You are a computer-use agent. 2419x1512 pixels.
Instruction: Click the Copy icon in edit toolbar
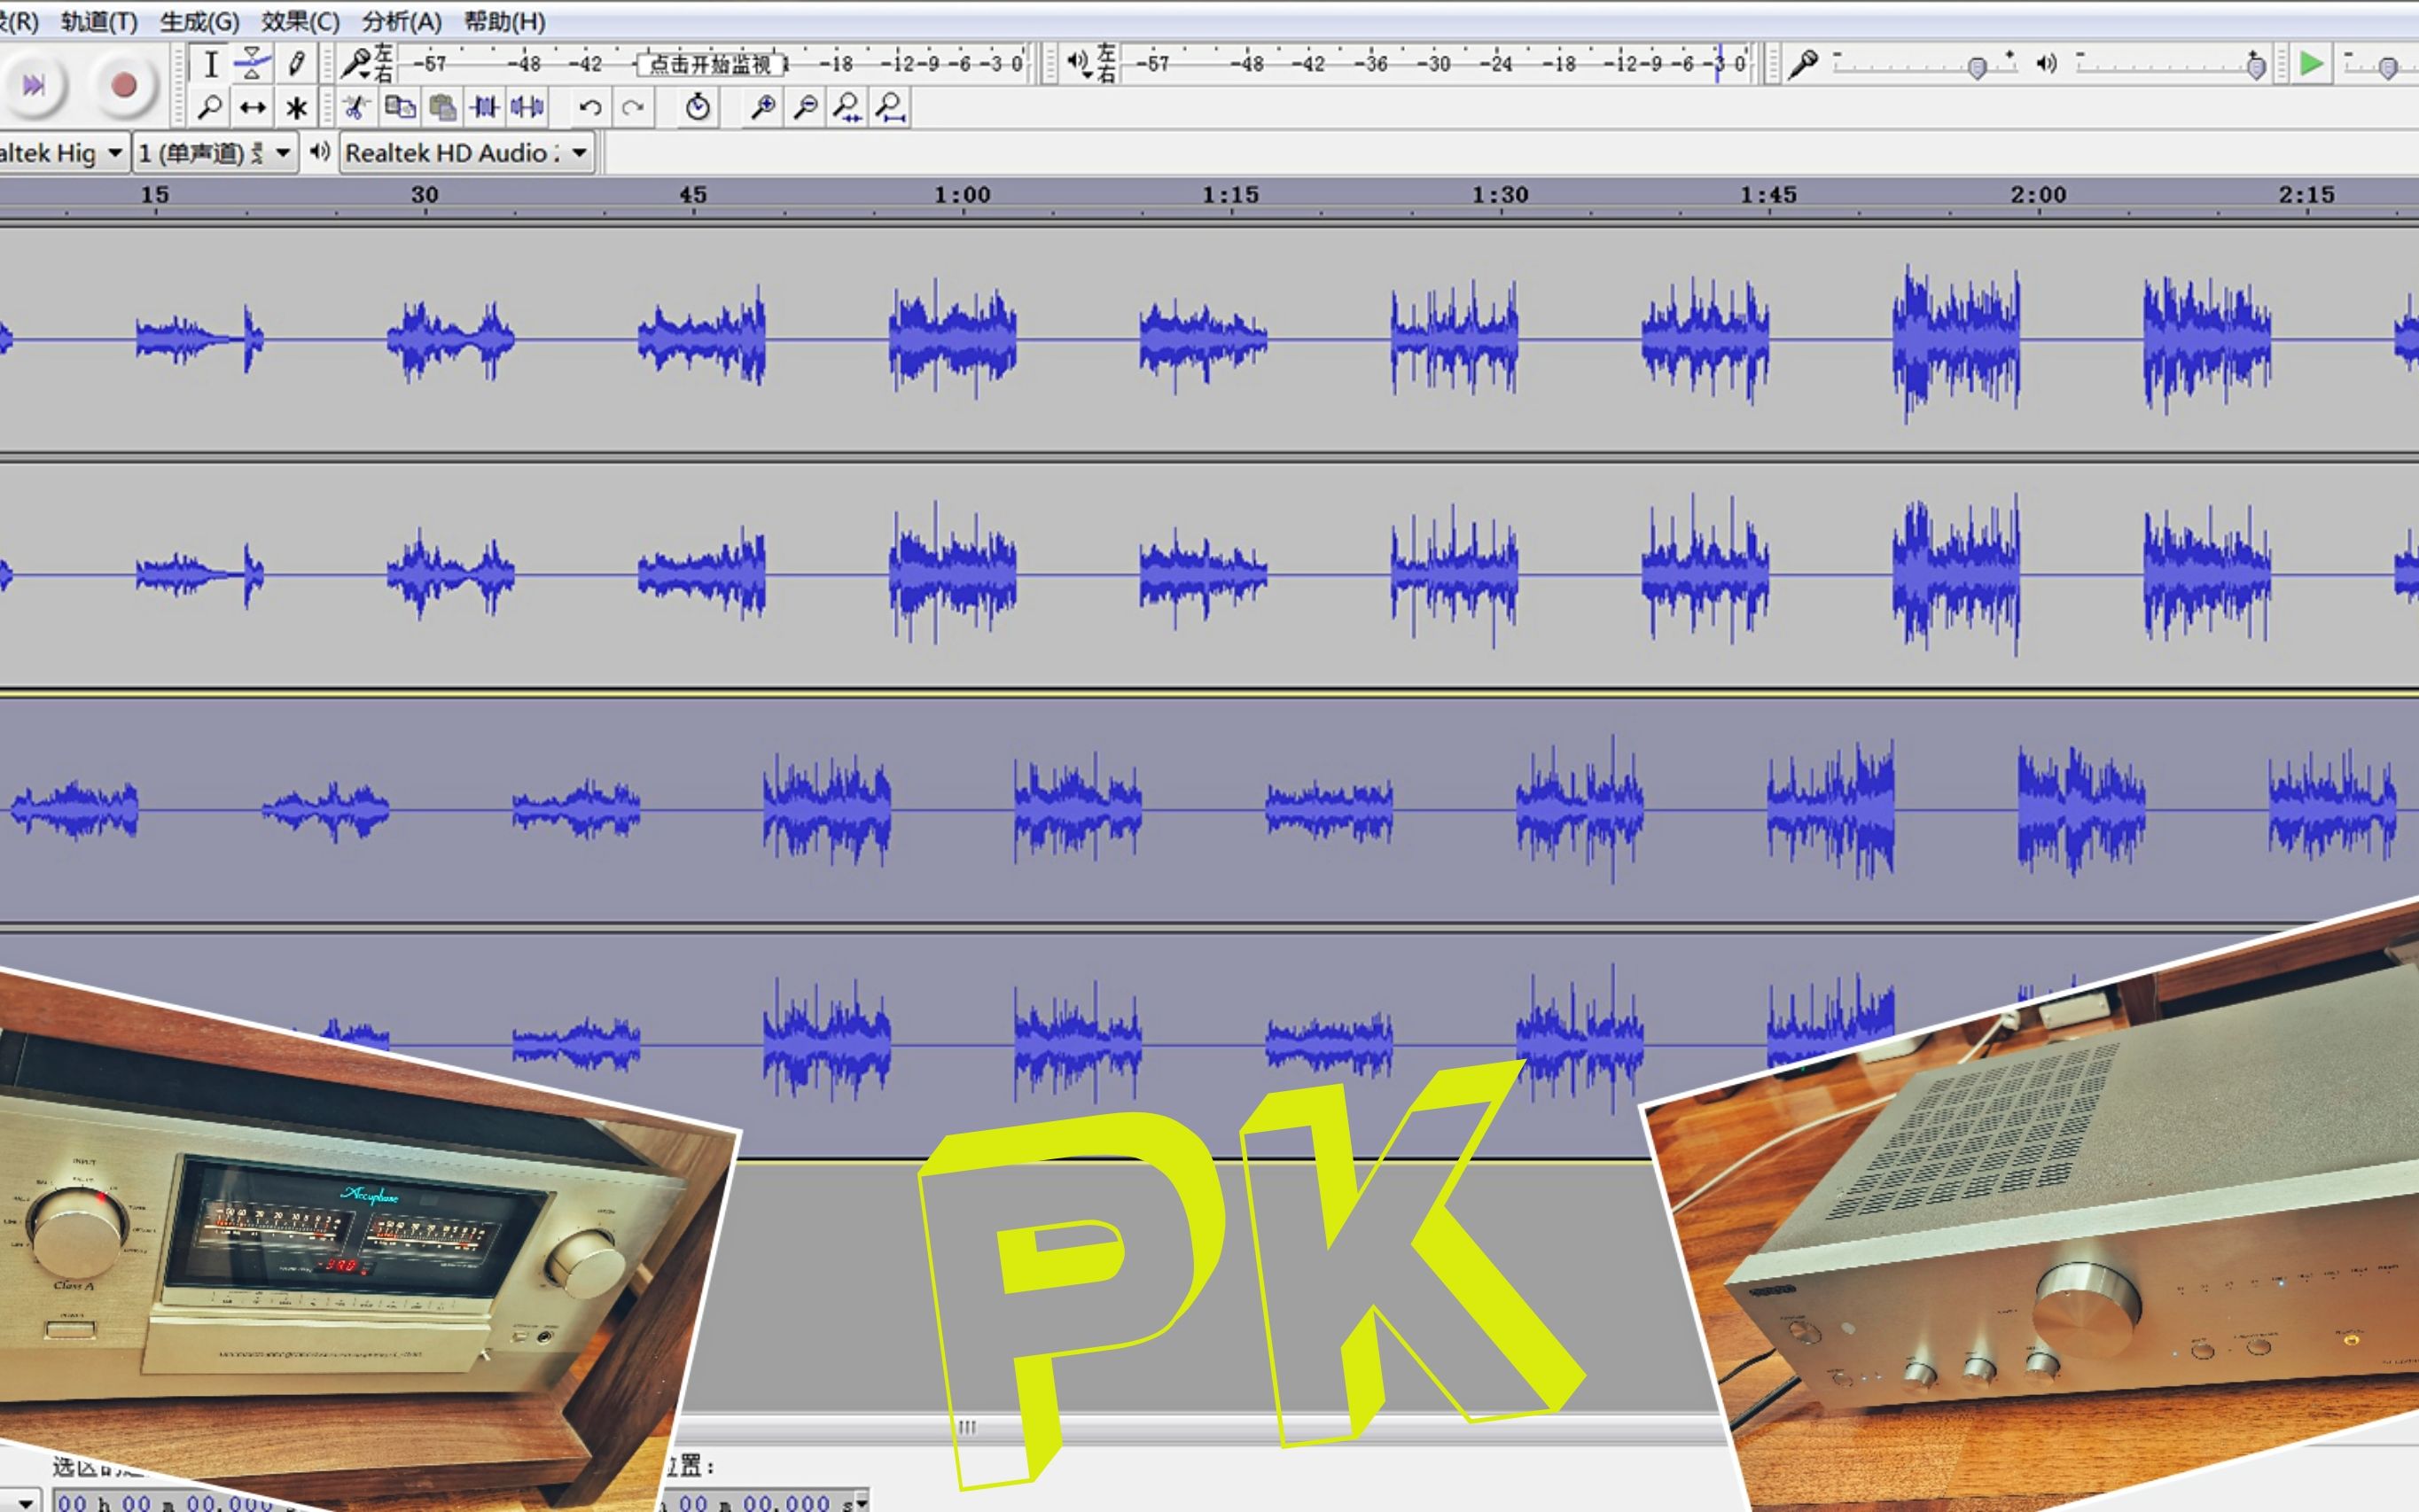tap(400, 107)
